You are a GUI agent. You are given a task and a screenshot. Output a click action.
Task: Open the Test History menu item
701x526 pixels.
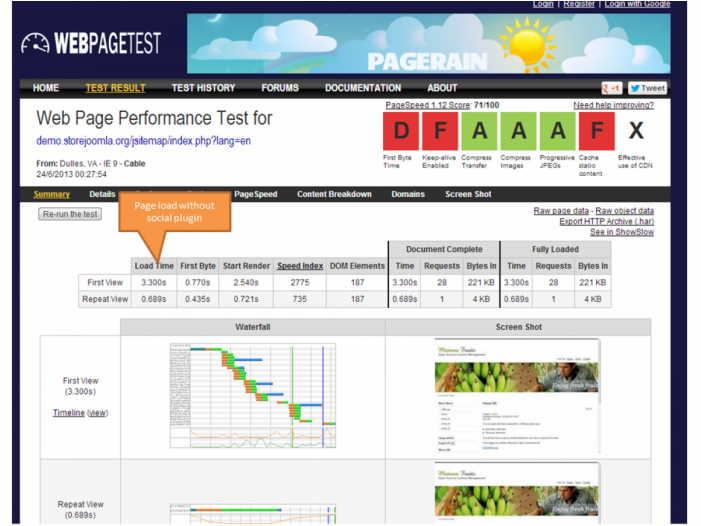203,88
